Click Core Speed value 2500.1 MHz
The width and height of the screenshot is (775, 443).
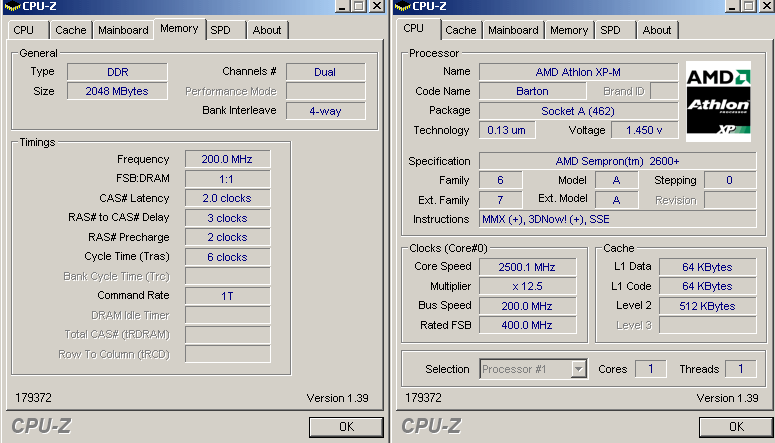click(x=527, y=267)
